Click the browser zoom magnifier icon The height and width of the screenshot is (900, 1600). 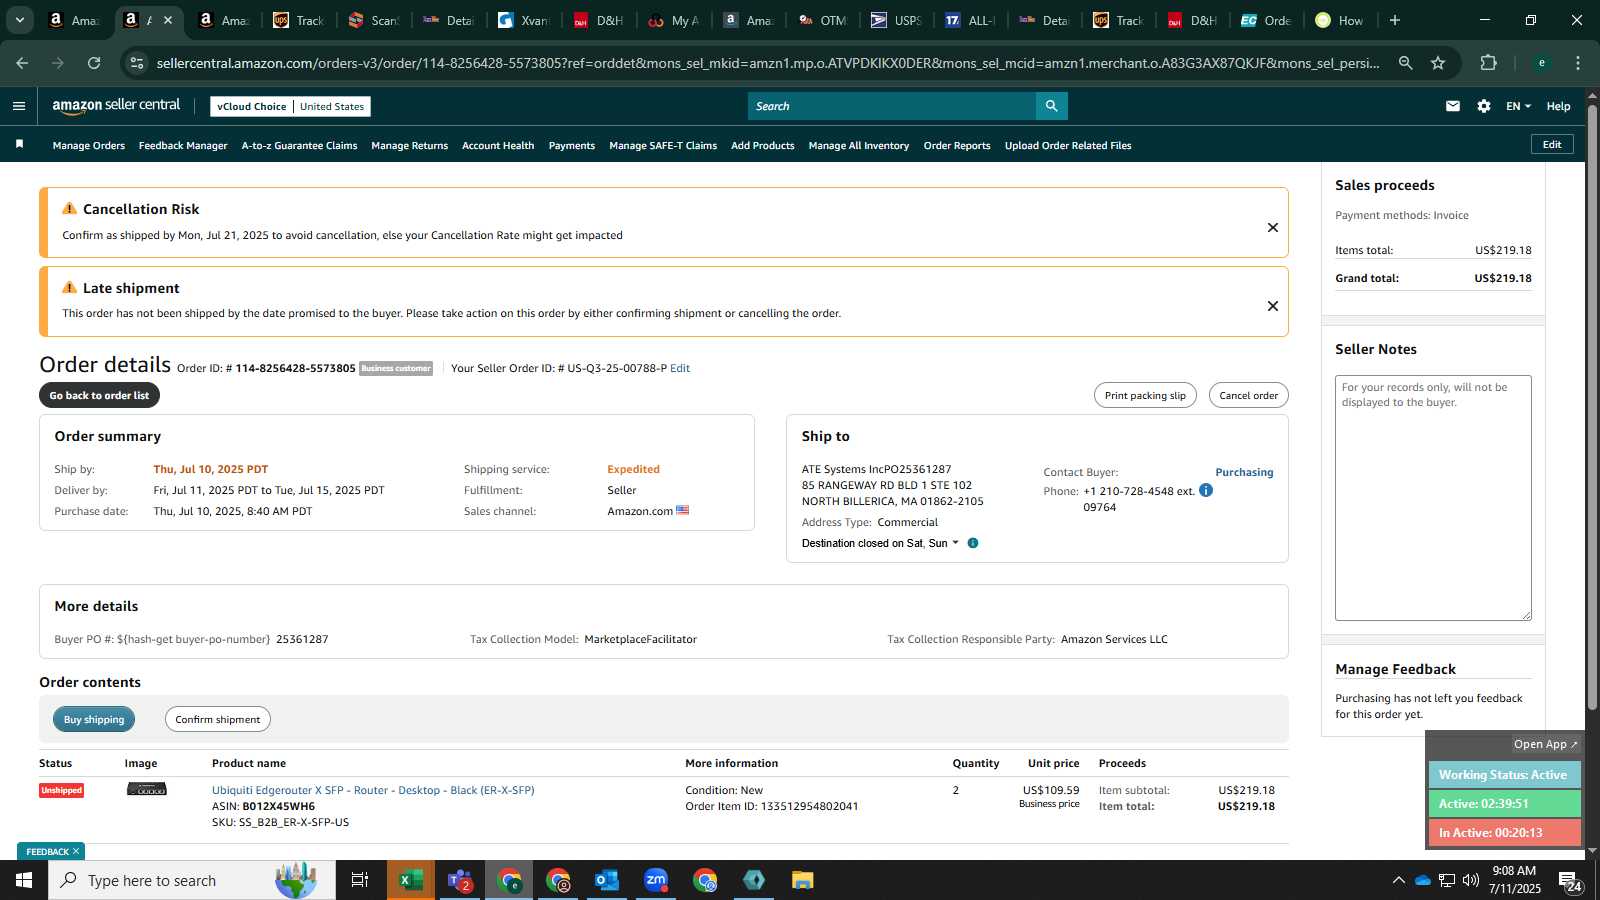point(1406,63)
